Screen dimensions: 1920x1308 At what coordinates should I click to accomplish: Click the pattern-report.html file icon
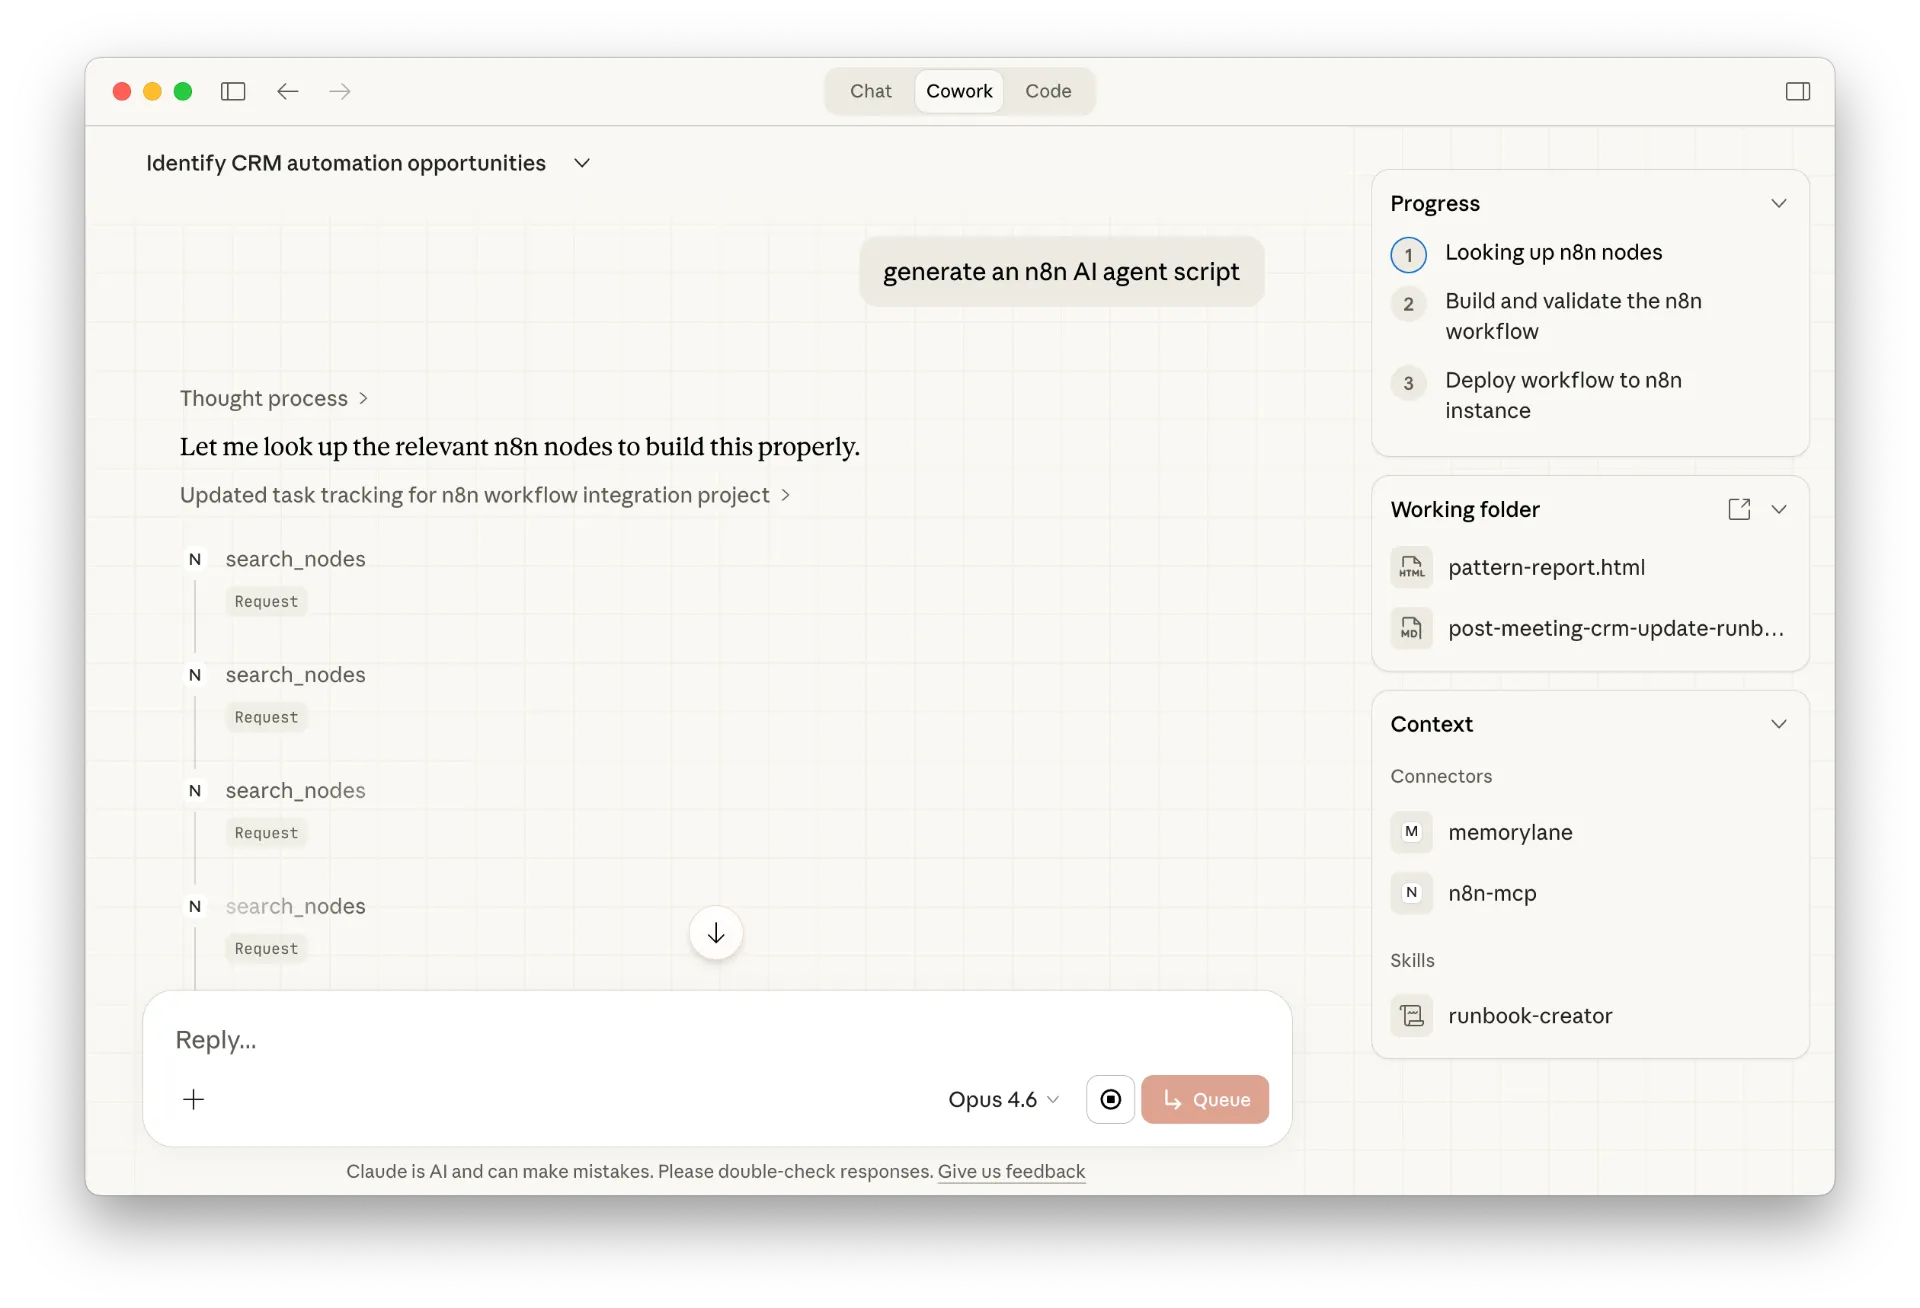(1411, 567)
